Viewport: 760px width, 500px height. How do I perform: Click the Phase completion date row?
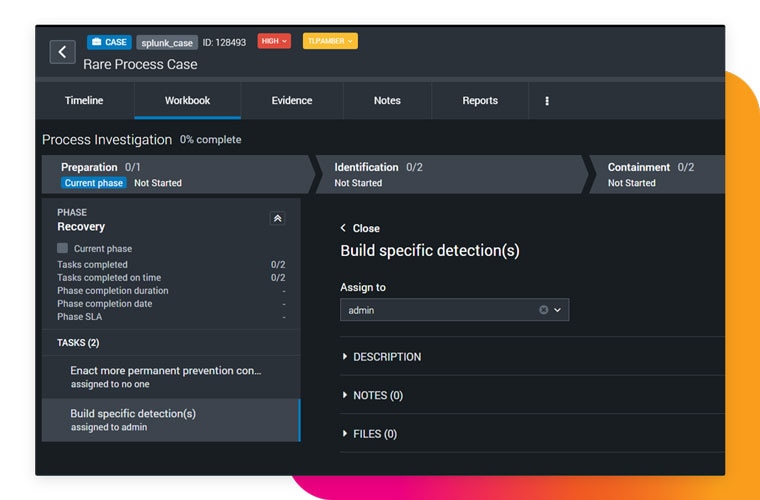pyautogui.click(x=171, y=304)
